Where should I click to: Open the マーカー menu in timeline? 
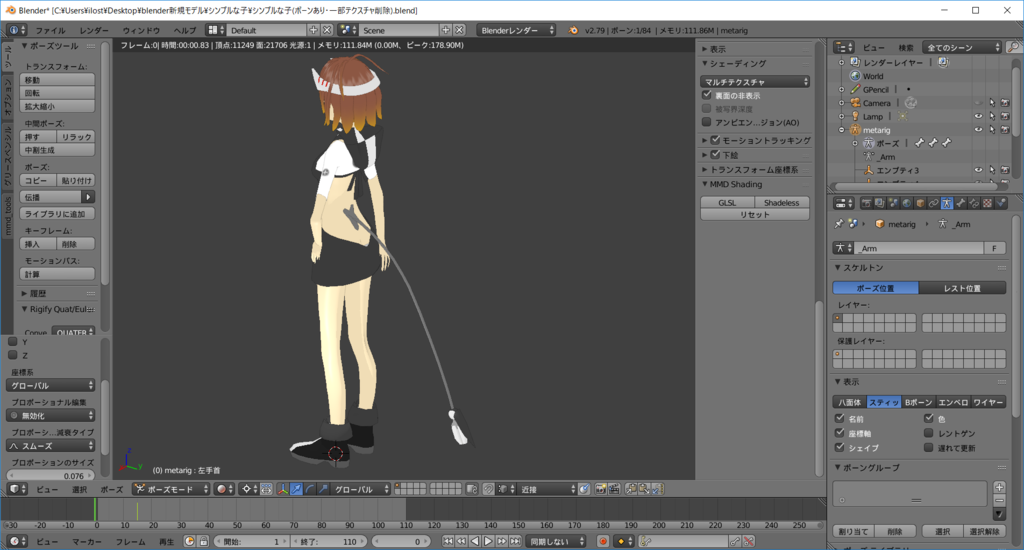point(87,542)
